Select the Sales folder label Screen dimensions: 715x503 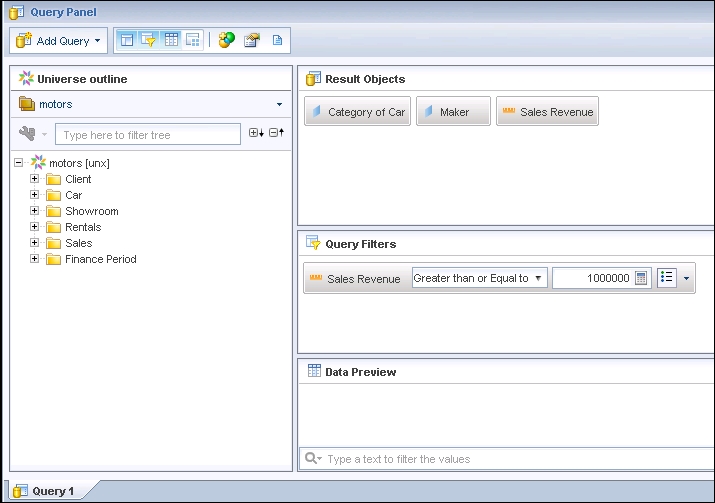tap(78, 243)
